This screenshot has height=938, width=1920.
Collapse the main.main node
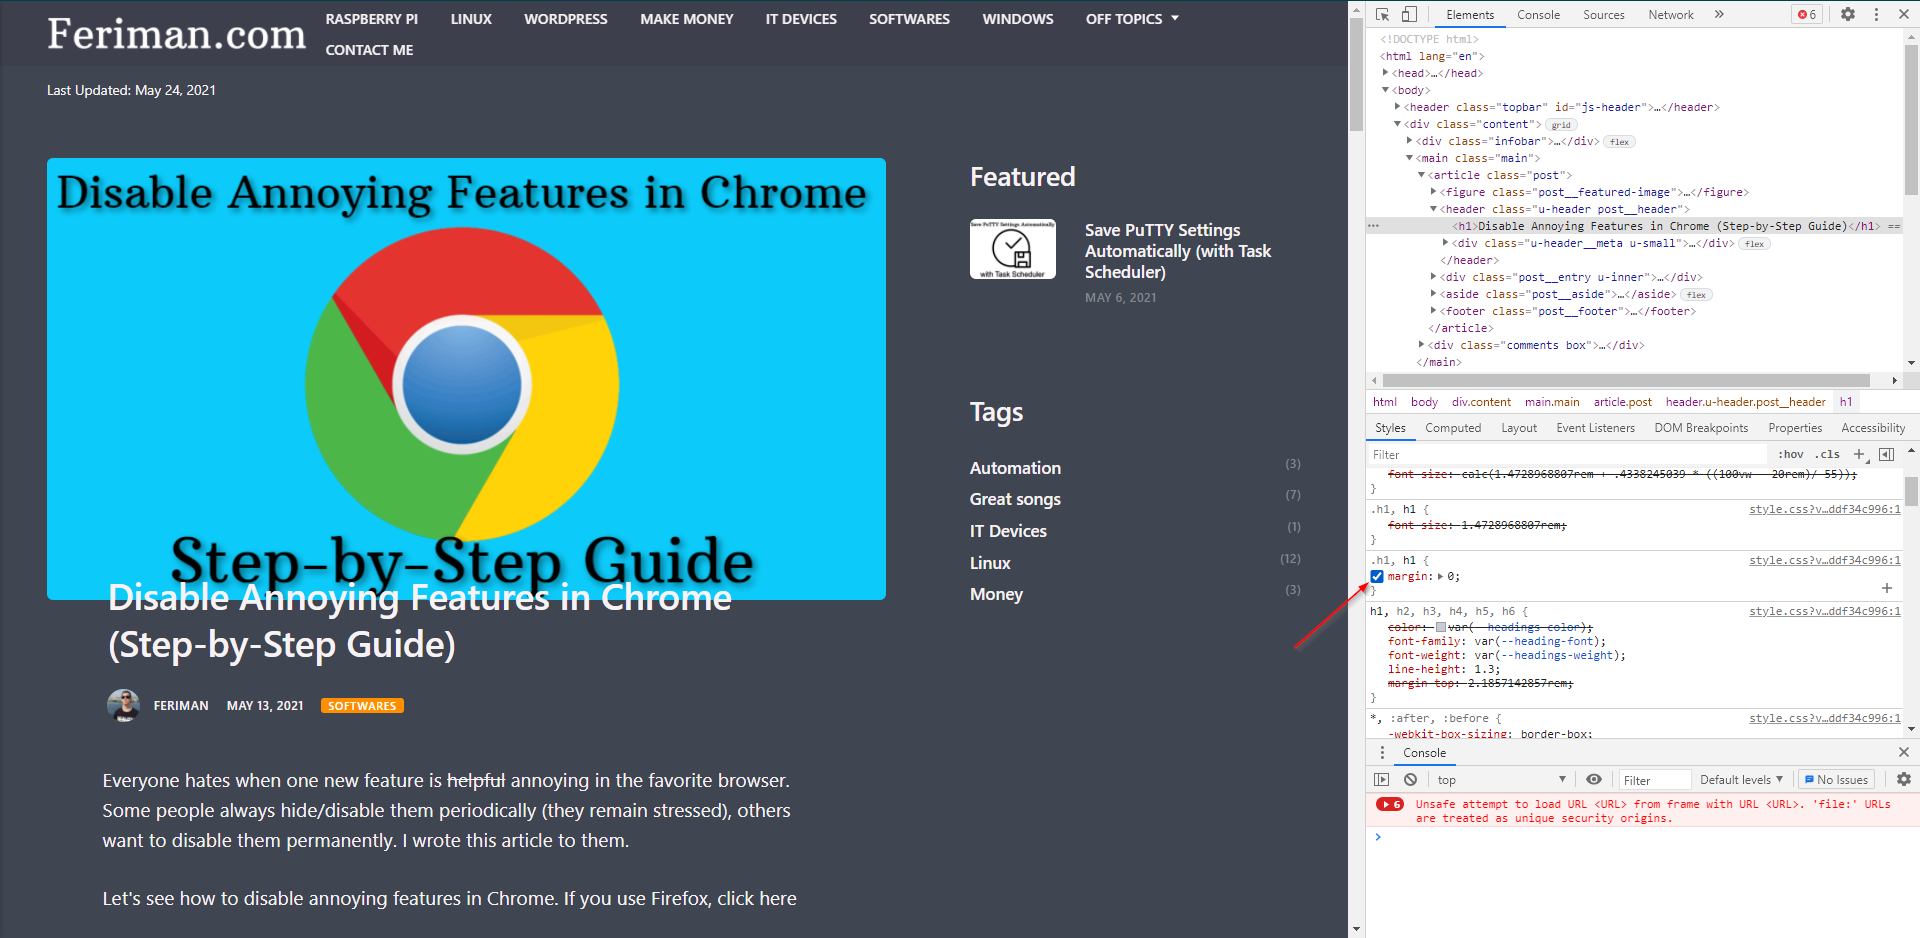1409,158
